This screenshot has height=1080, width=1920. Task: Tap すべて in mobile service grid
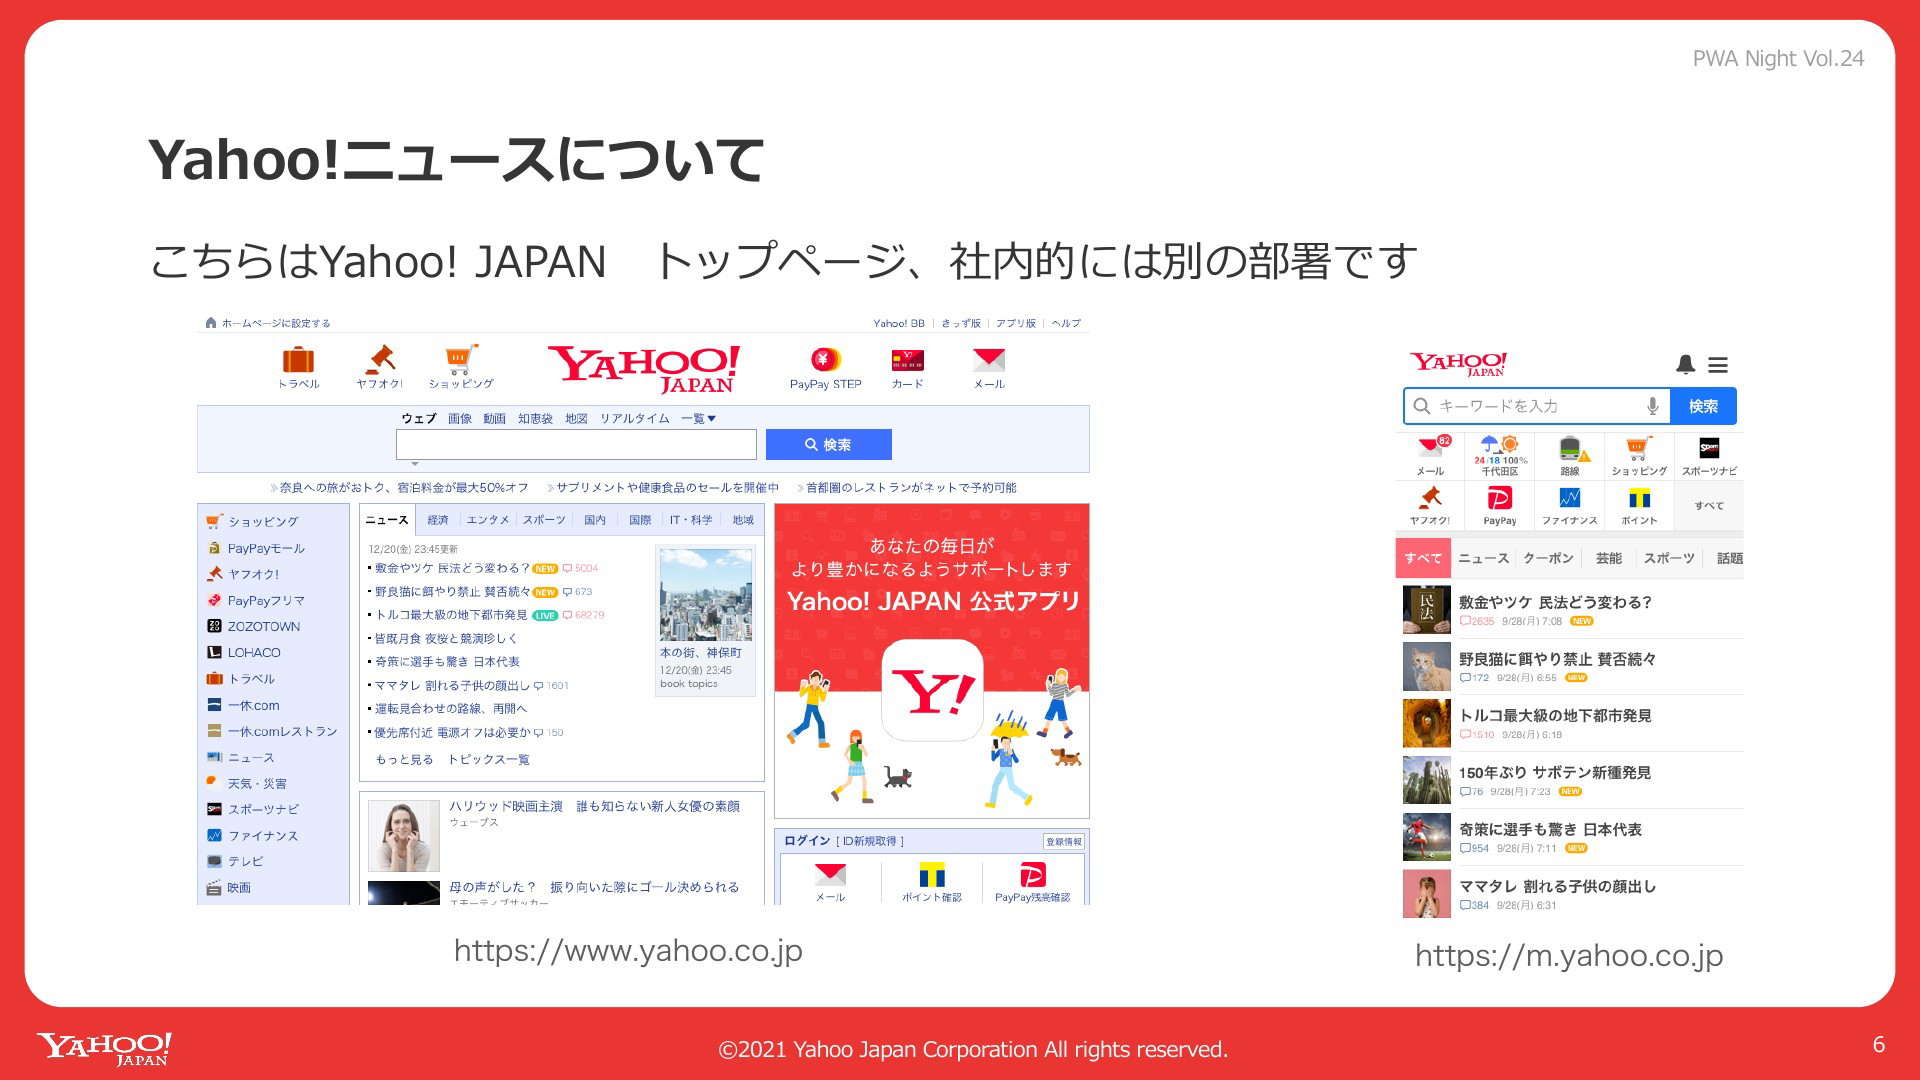click(x=1709, y=506)
